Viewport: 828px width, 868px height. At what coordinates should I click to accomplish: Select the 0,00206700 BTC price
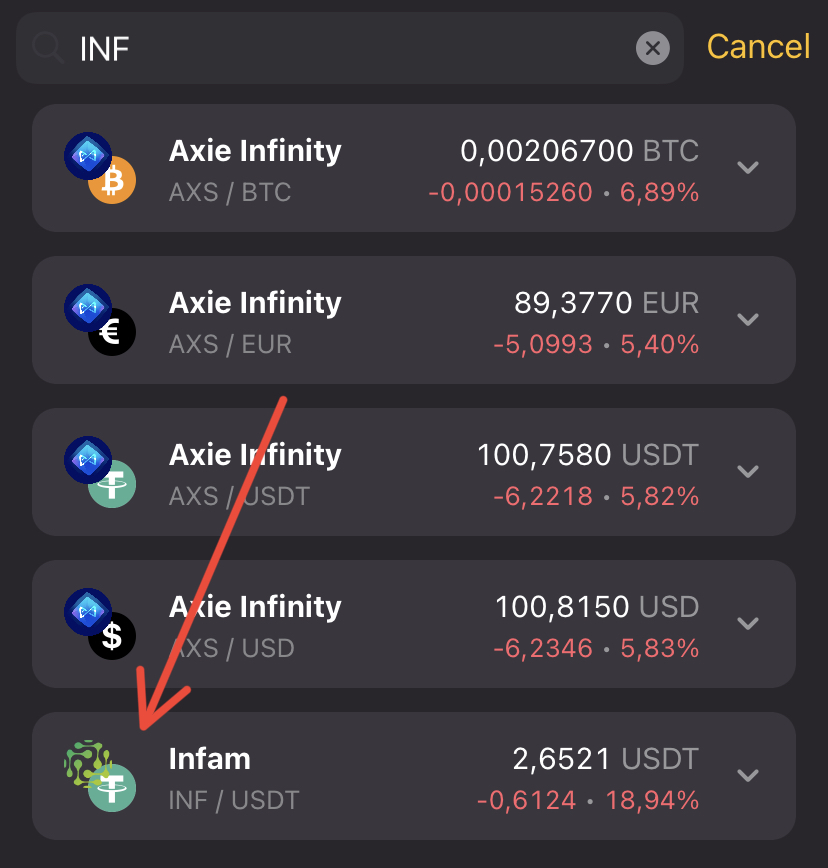click(579, 151)
